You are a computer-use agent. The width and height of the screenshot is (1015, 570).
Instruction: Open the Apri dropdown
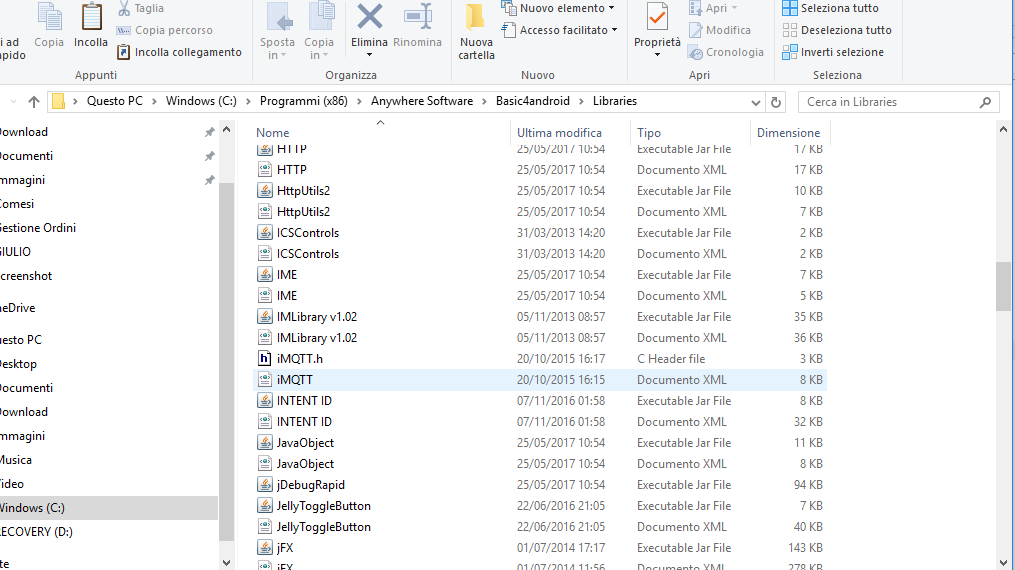coord(713,8)
